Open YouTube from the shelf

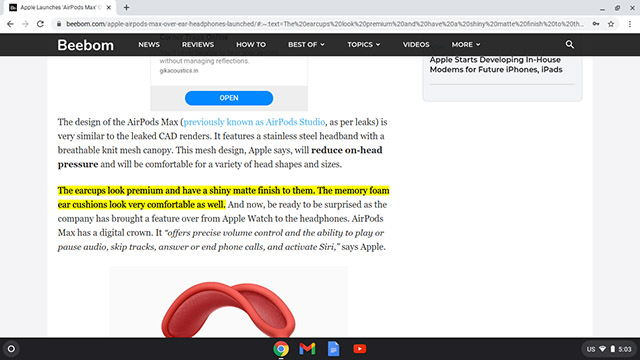pyautogui.click(x=360, y=349)
